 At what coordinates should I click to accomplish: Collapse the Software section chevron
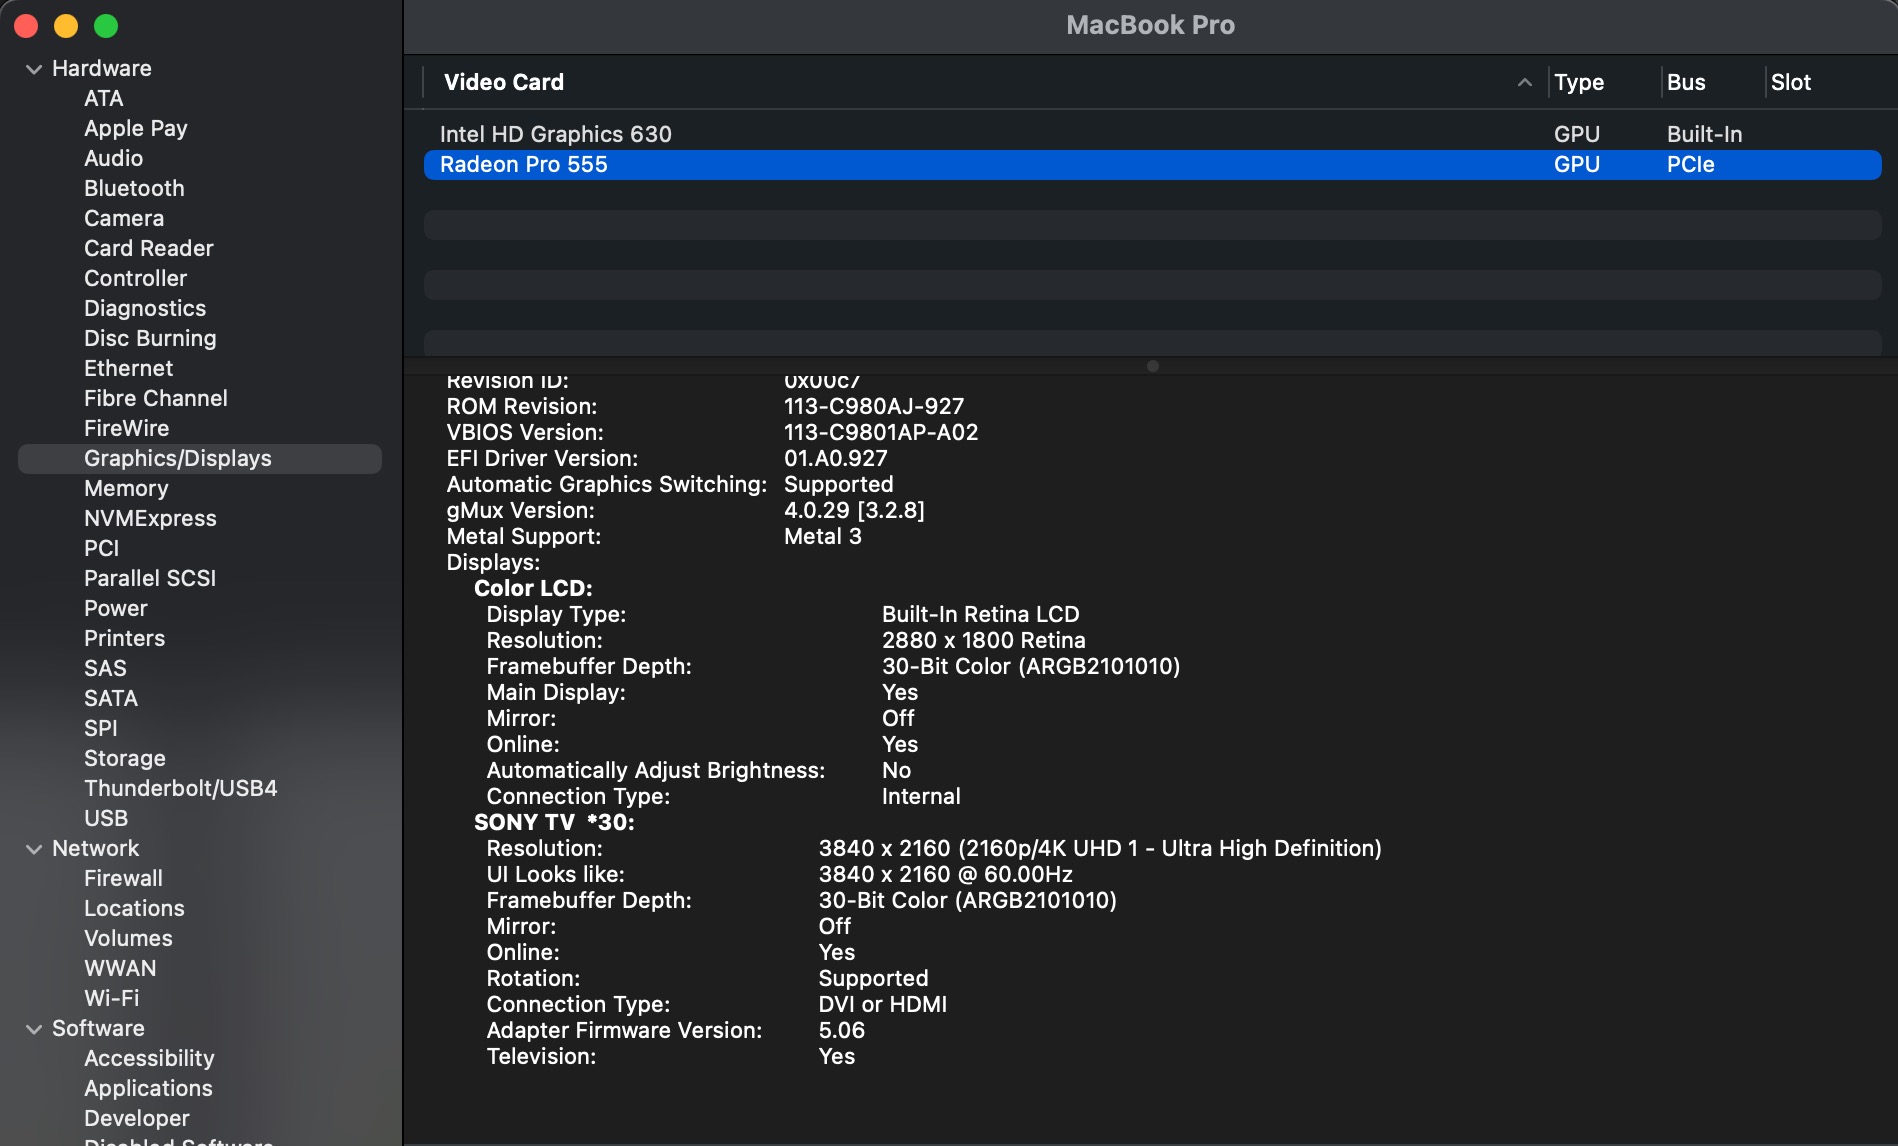click(34, 1029)
